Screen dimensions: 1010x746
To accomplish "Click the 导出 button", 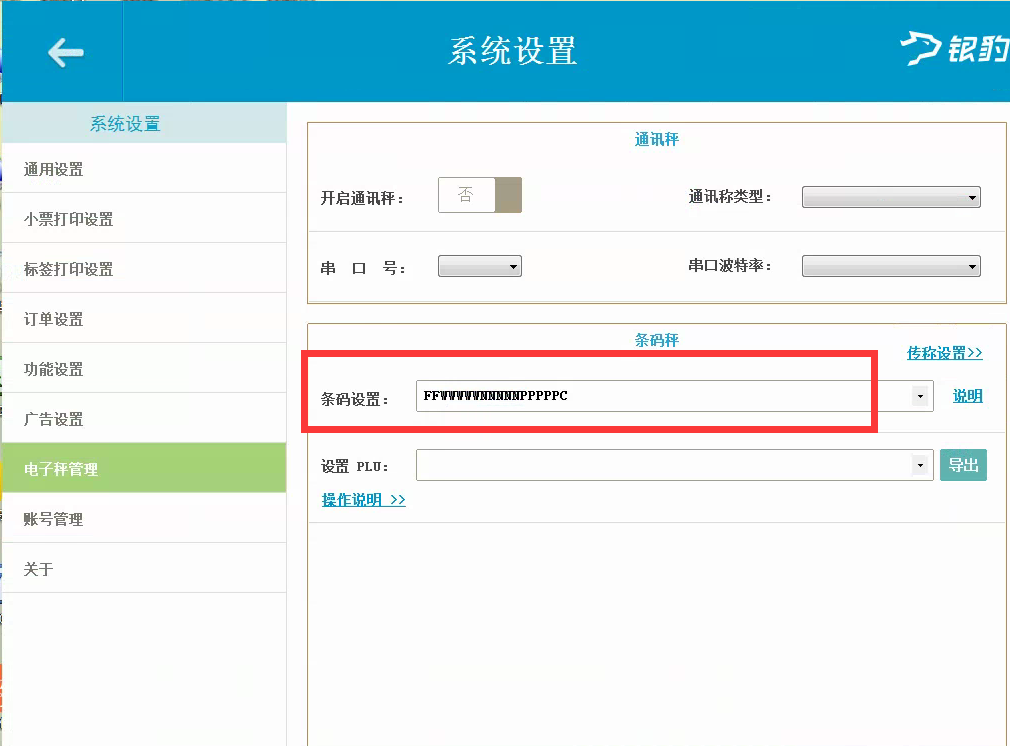I will [x=963, y=465].
